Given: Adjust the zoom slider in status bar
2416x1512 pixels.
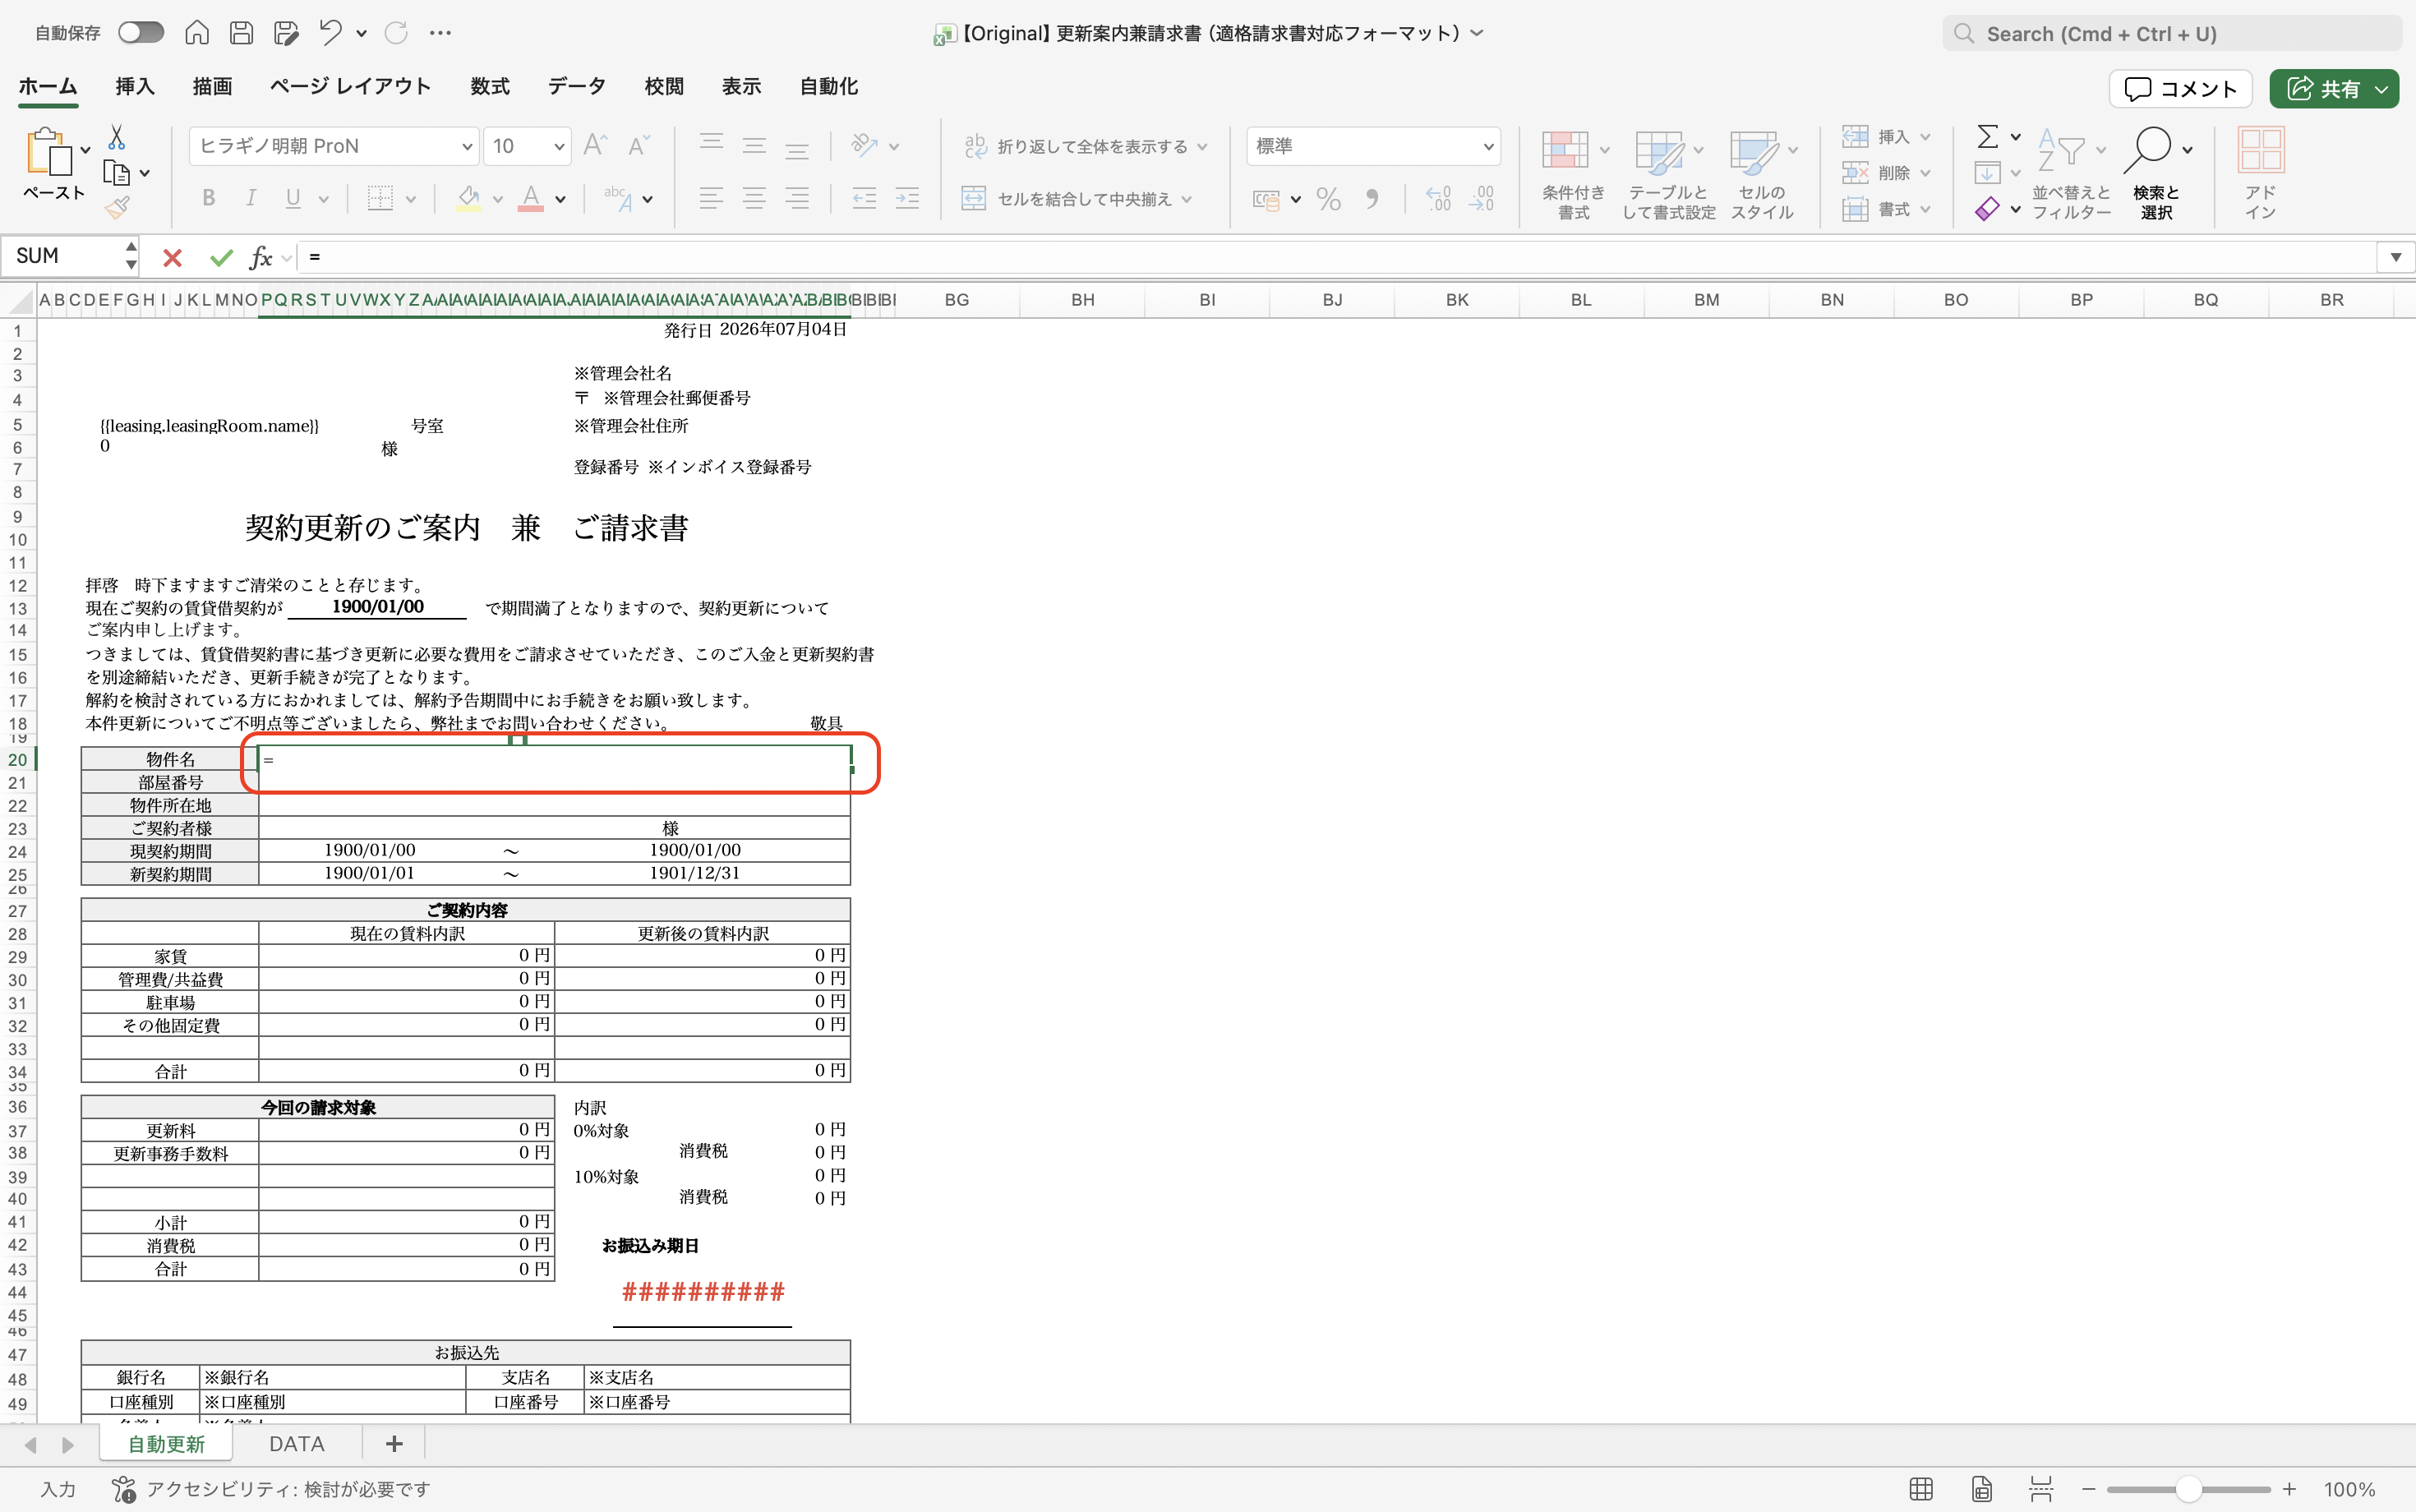Looking at the screenshot, I should tap(2188, 1490).
